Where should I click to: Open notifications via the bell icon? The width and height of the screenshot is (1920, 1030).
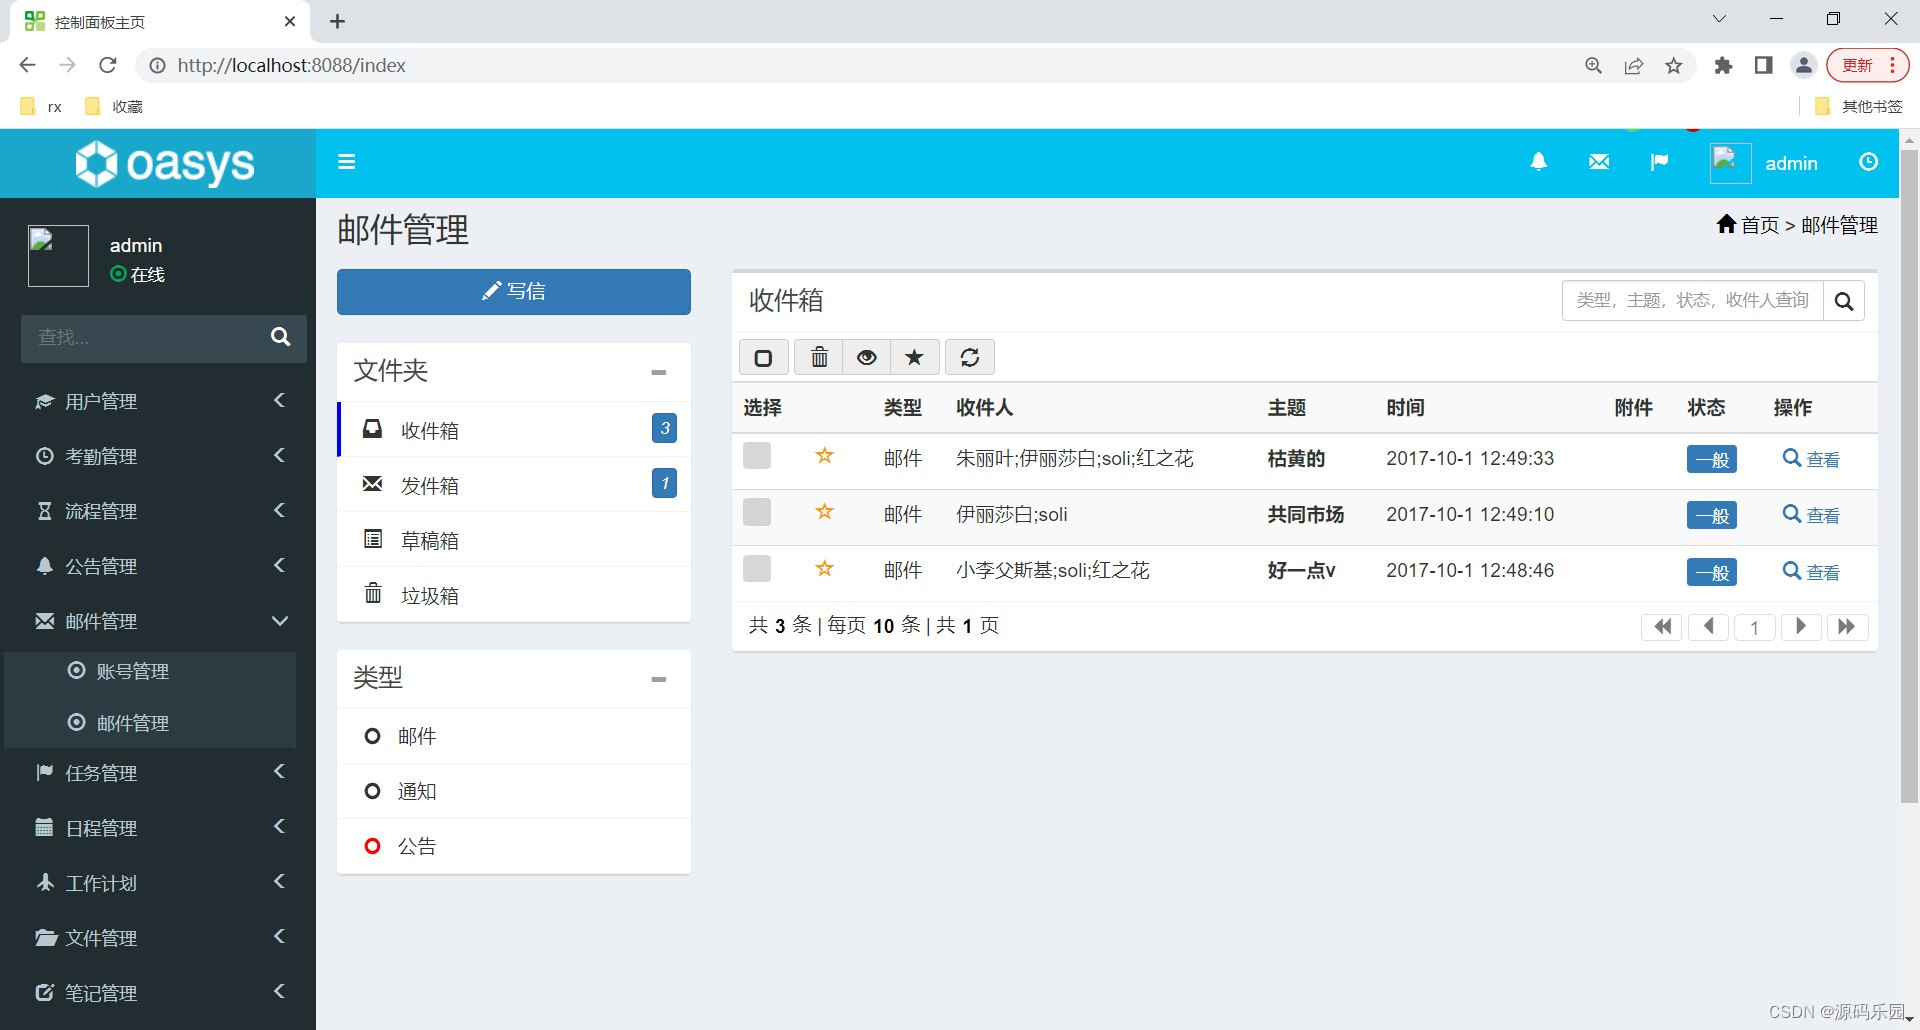(x=1539, y=161)
